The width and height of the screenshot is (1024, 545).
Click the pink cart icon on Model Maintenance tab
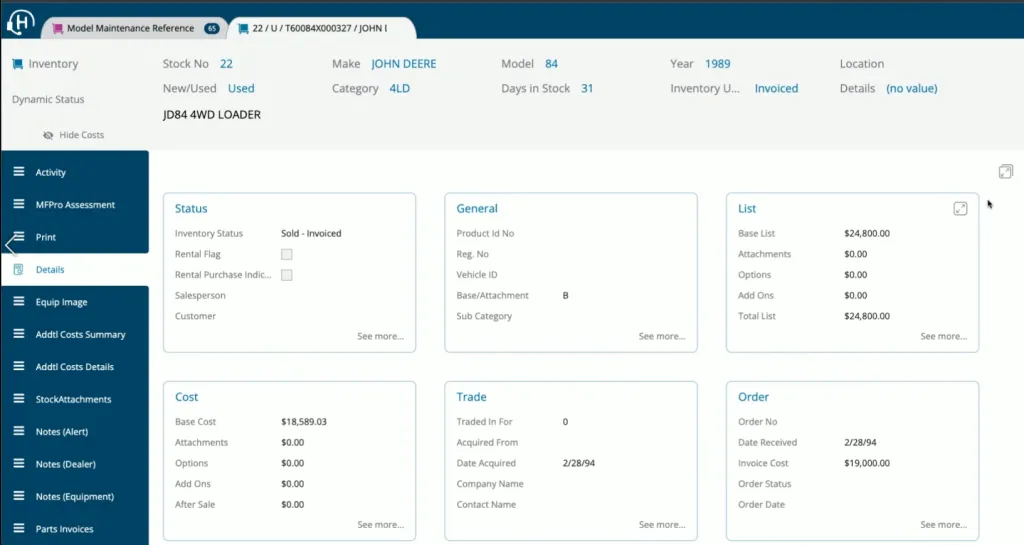tap(57, 28)
